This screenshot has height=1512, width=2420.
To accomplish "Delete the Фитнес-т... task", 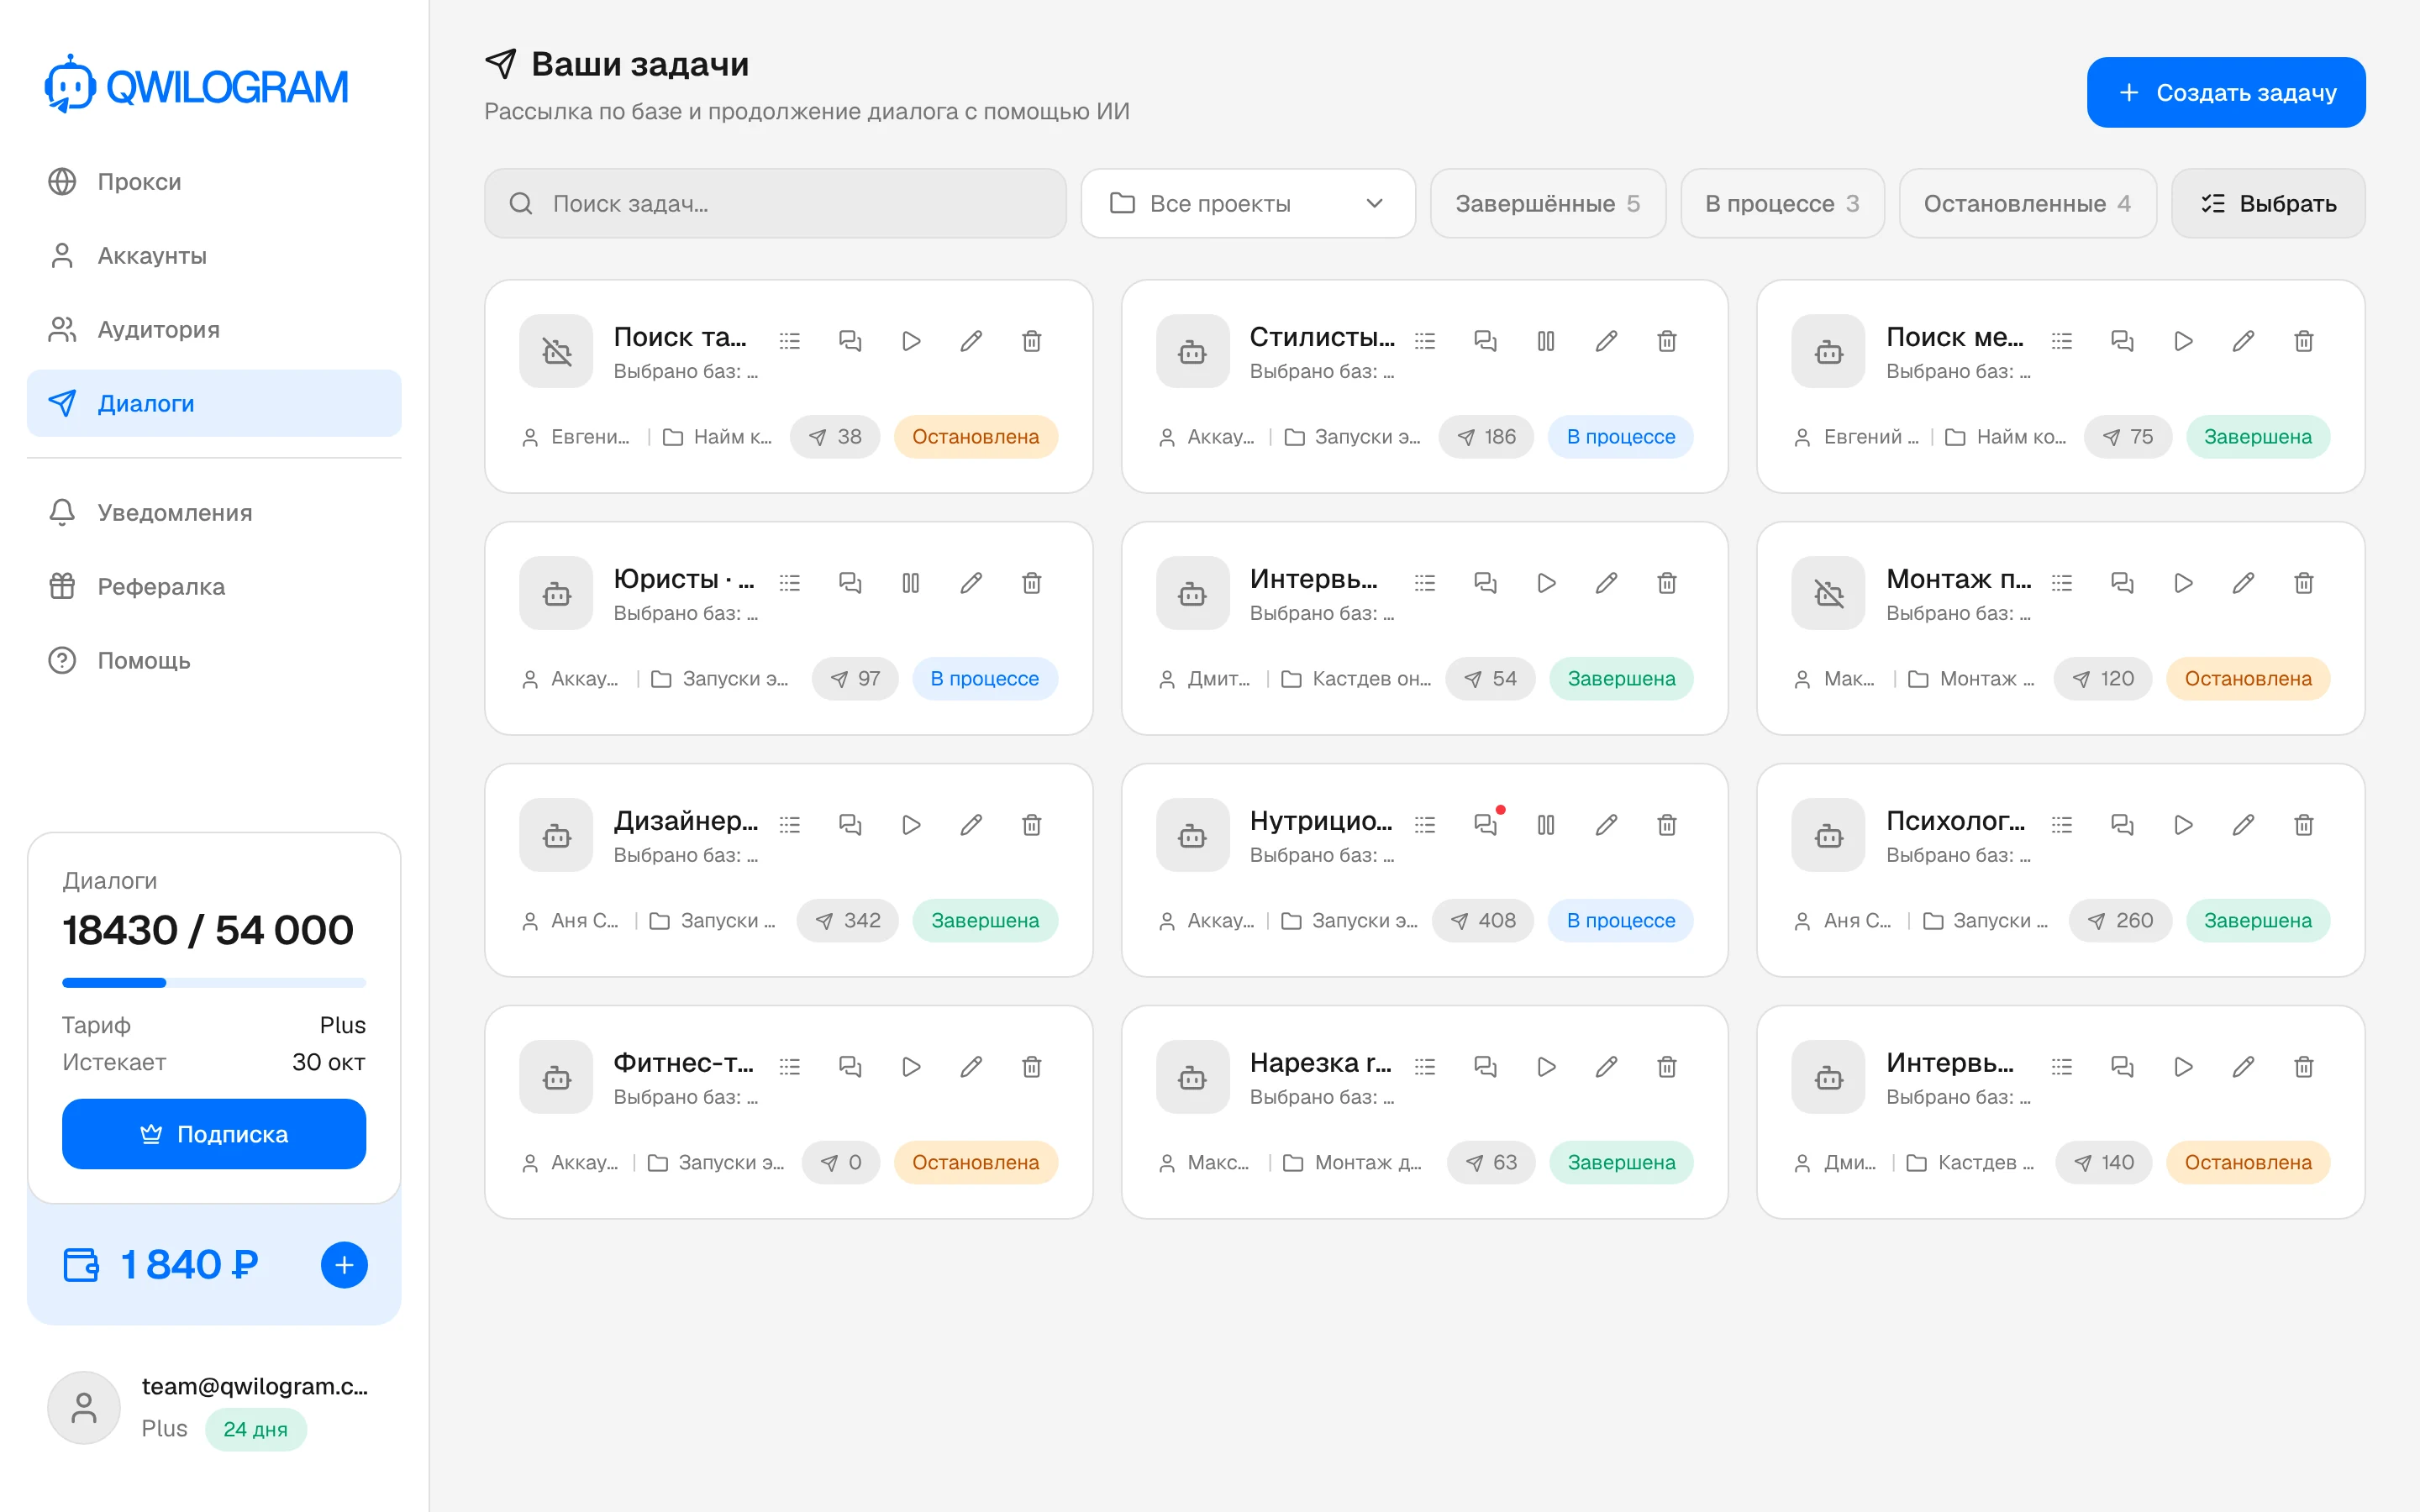I will click(1031, 1067).
